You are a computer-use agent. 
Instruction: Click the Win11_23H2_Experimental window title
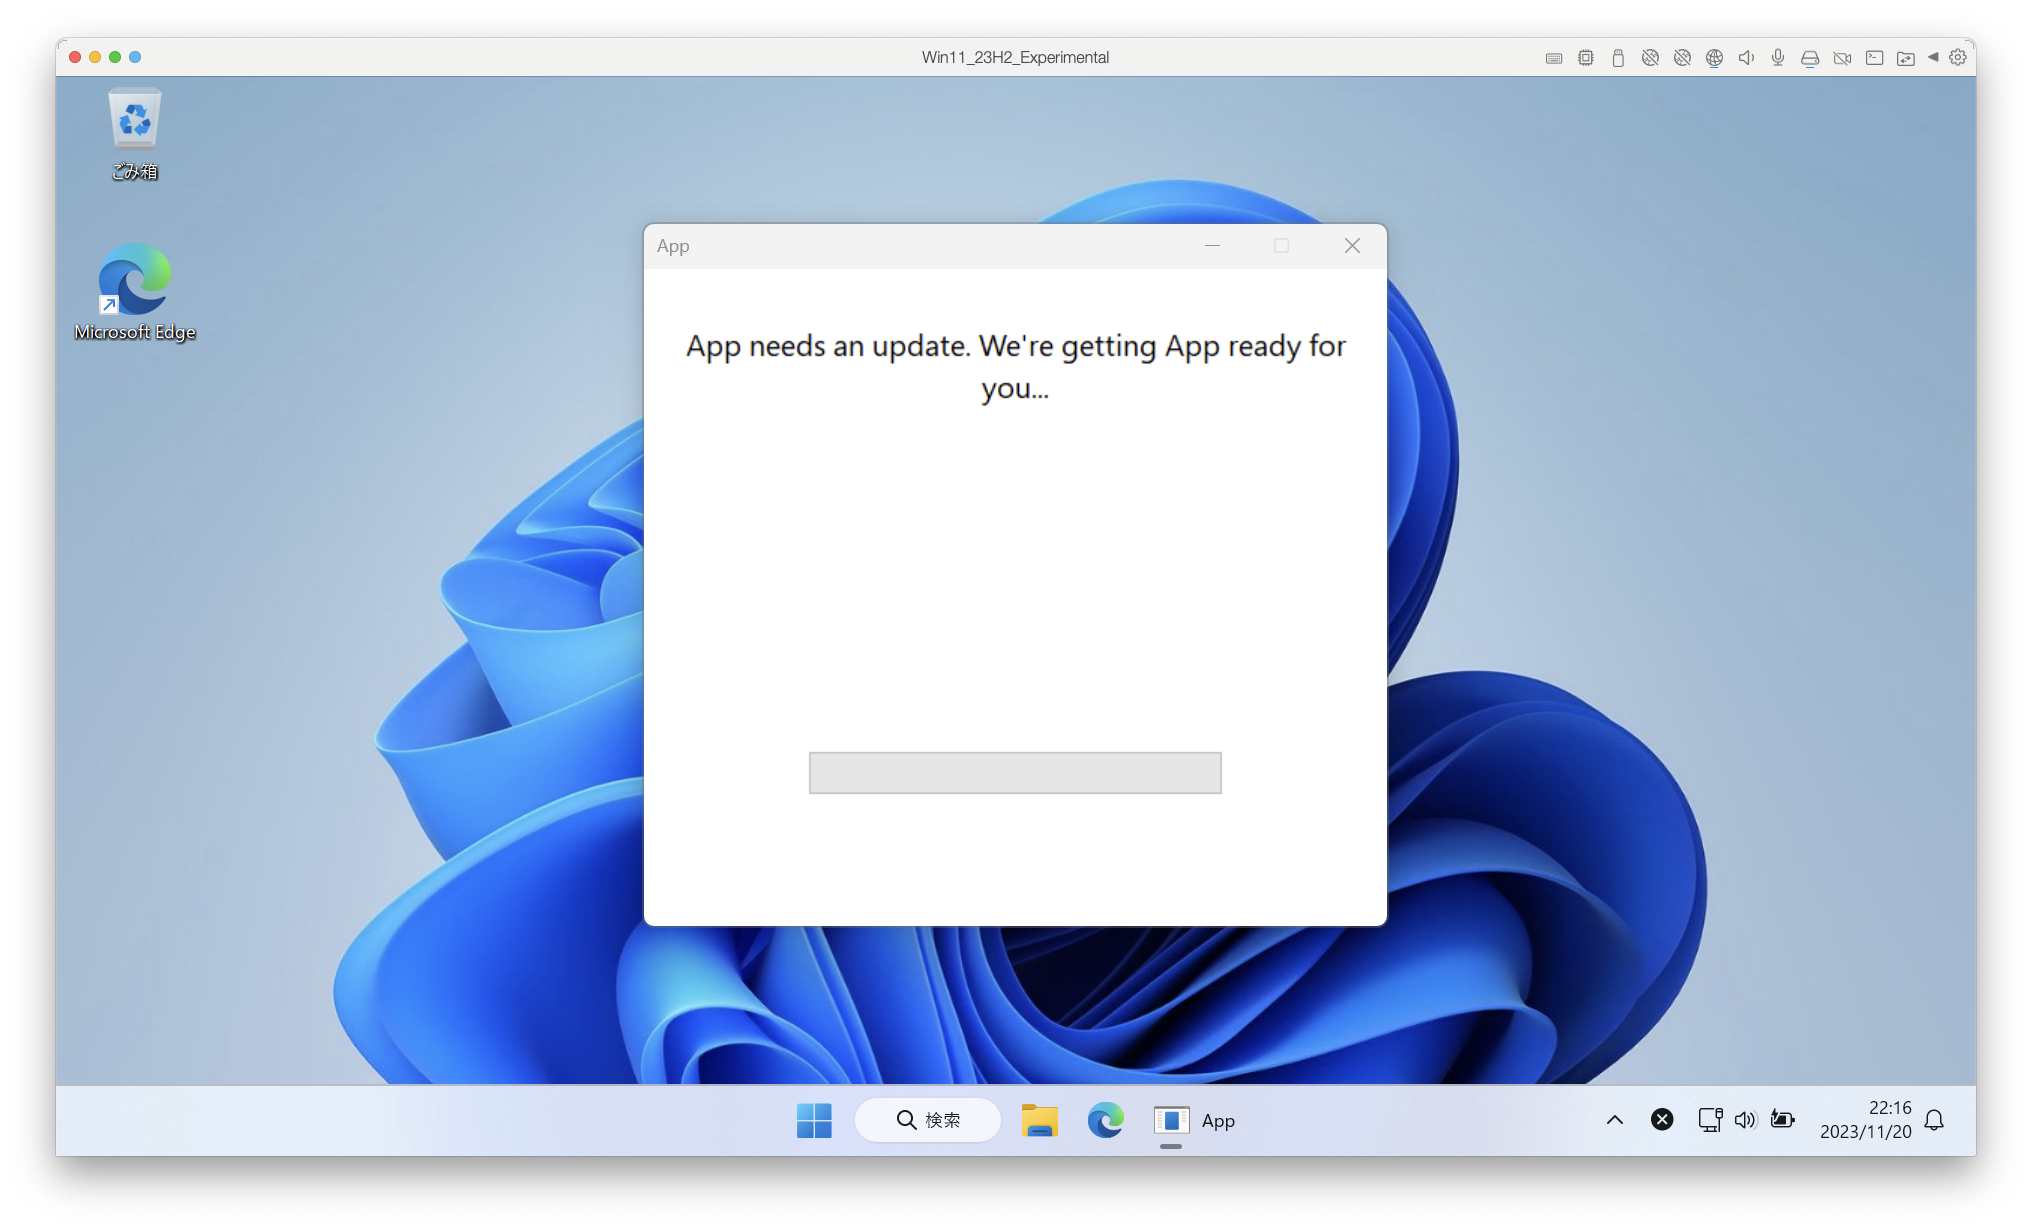point(1015,57)
